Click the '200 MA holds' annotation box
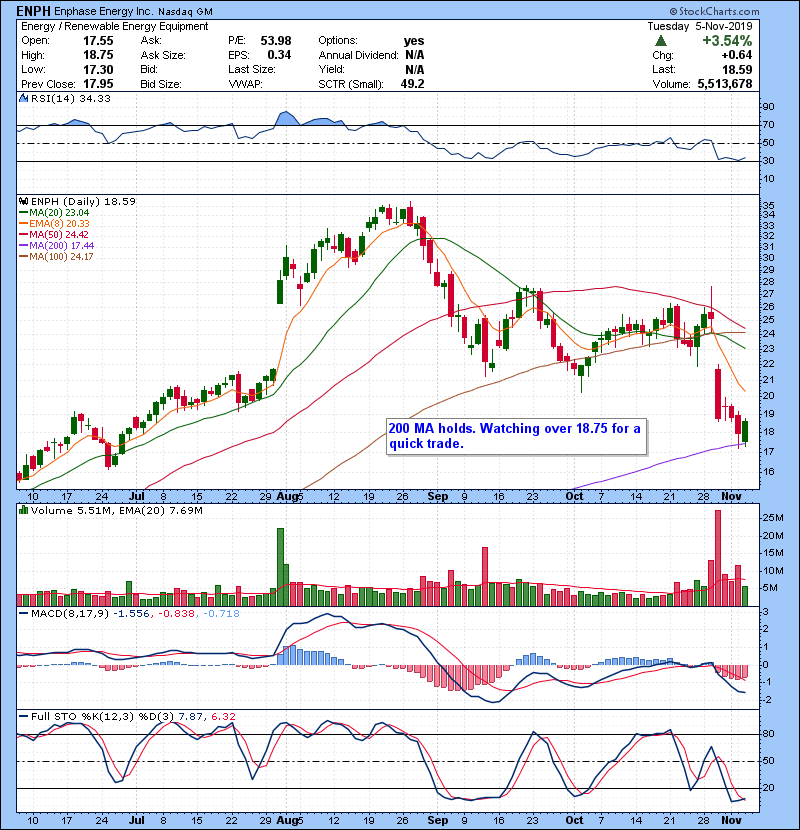Viewport: 800px width, 830px height. [516, 436]
